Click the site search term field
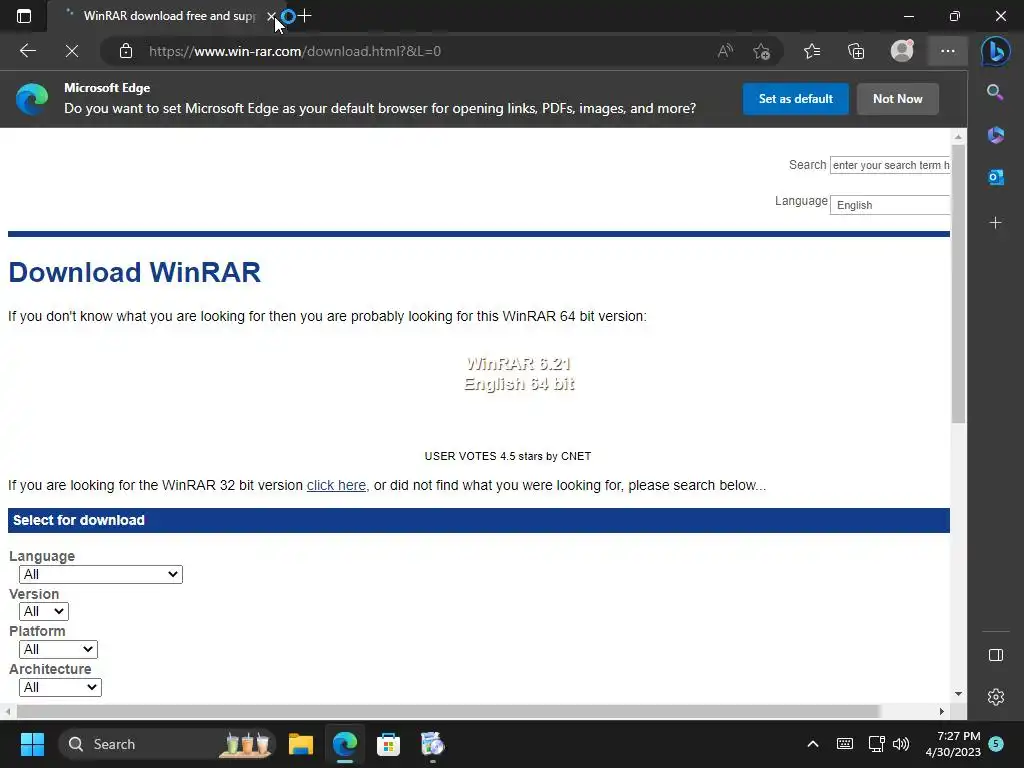Image resolution: width=1024 pixels, height=768 pixels. pyautogui.click(x=889, y=165)
